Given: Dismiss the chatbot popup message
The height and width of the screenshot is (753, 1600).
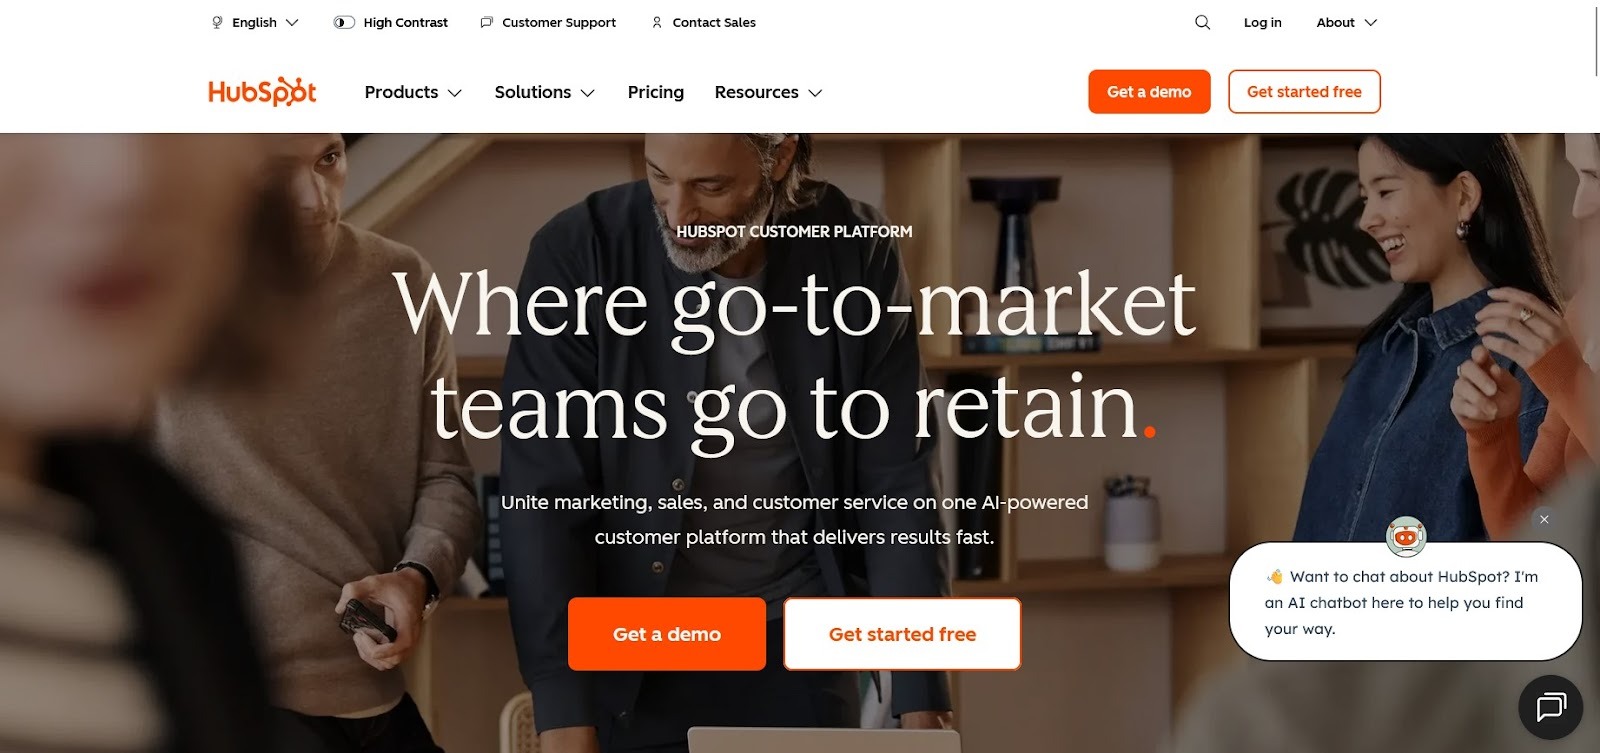Looking at the screenshot, I should click(x=1544, y=519).
